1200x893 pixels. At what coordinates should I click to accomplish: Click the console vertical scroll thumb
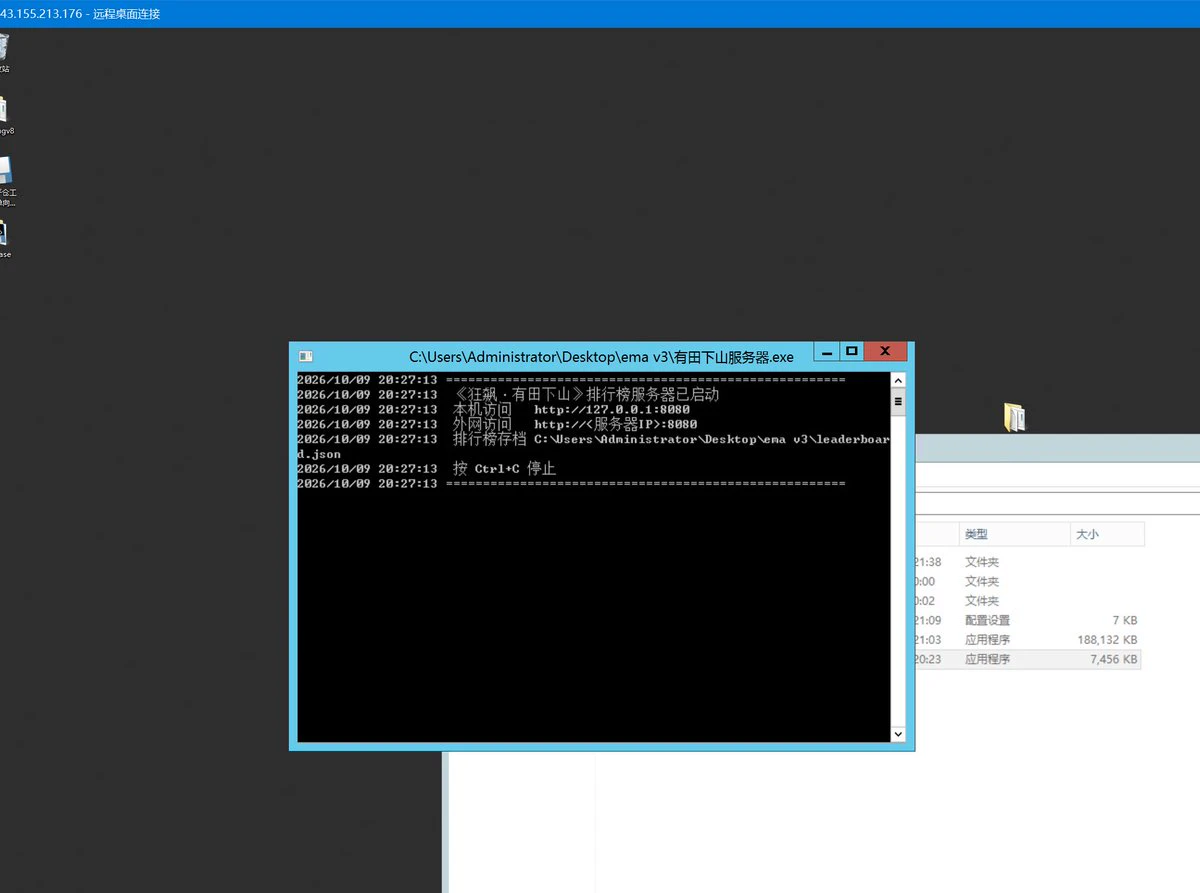point(898,402)
